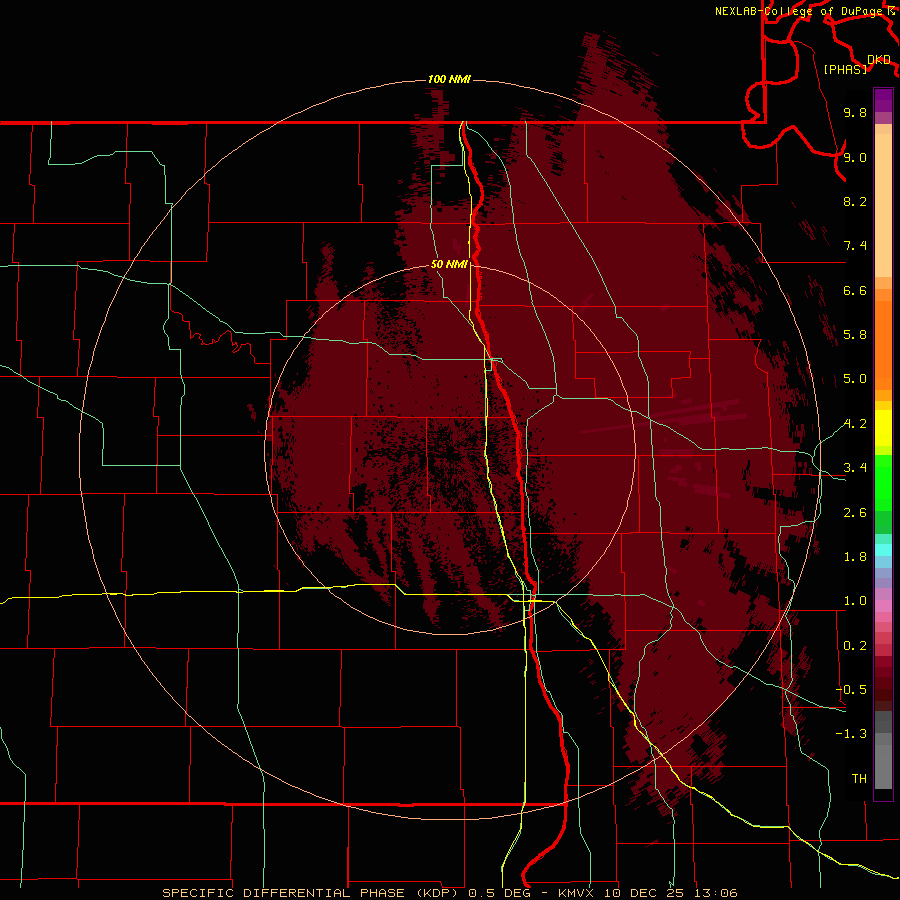Click the 100 NMI range ring label
Viewport: 900px width, 900px height.
tap(449, 79)
